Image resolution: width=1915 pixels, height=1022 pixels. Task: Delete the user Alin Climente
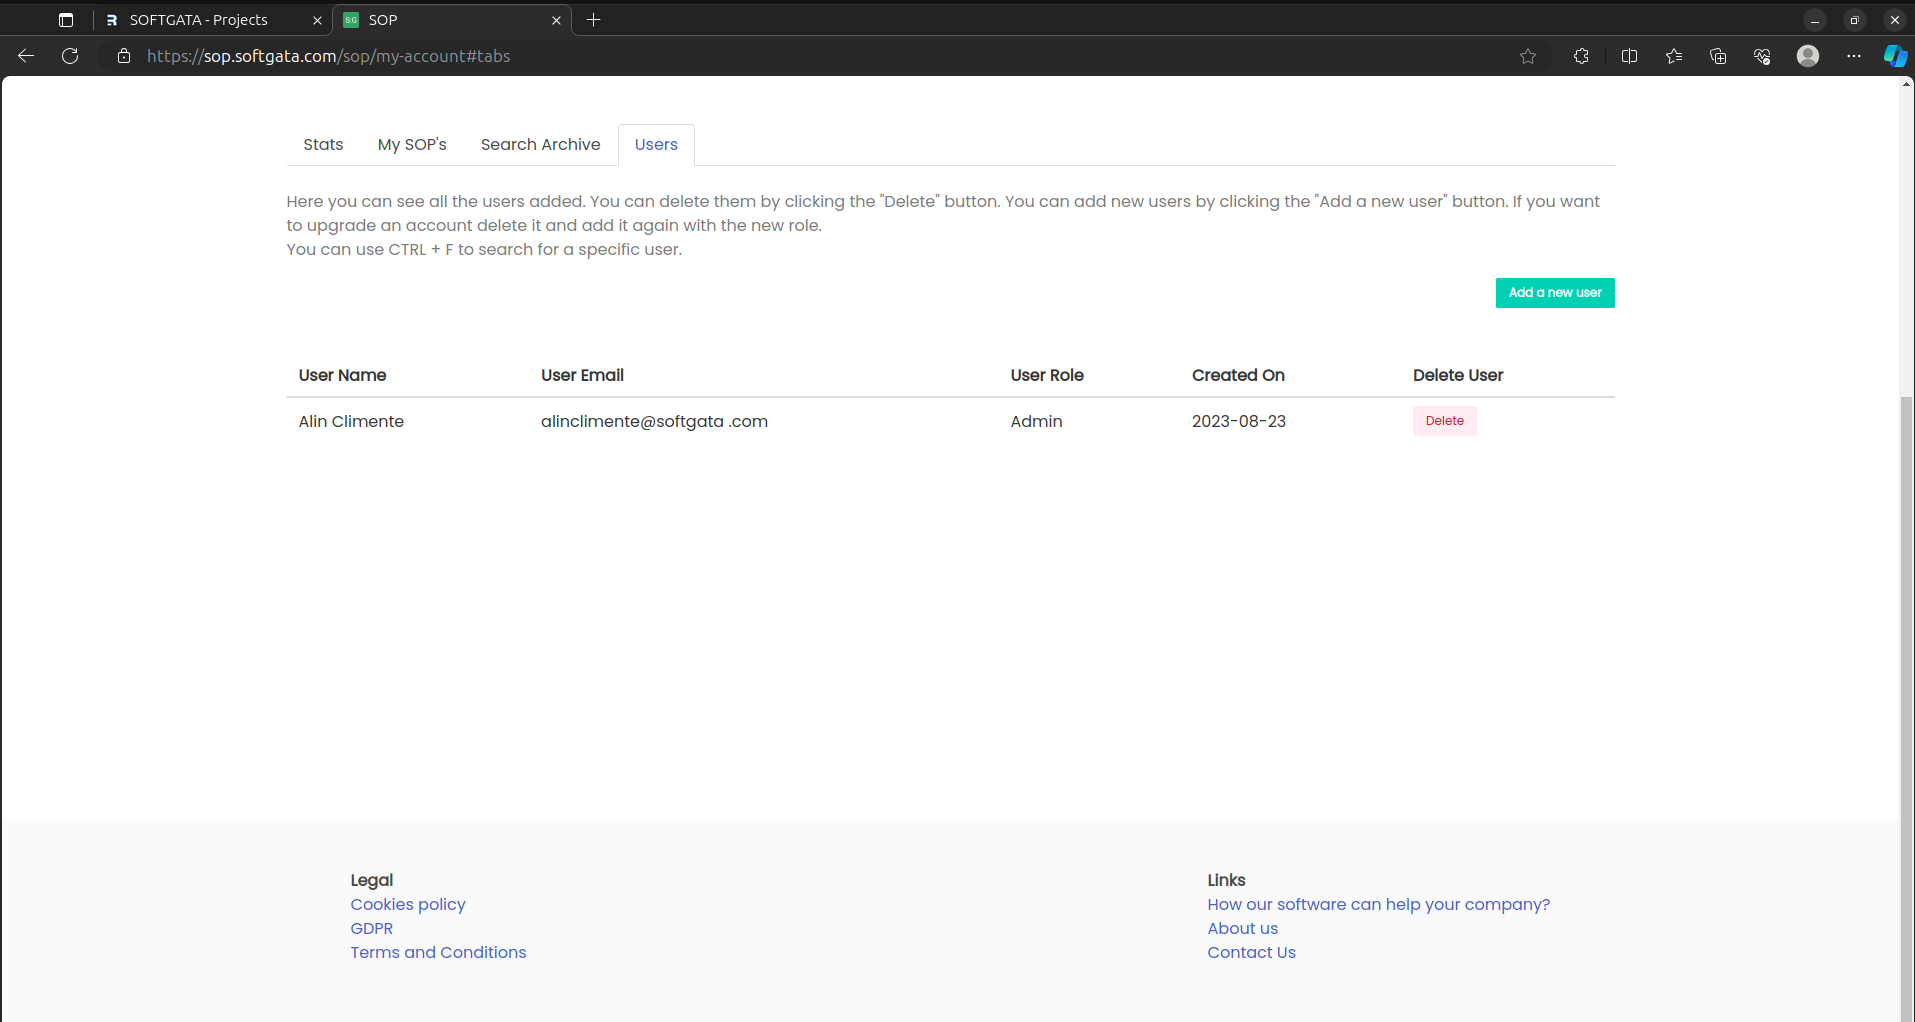1444,421
